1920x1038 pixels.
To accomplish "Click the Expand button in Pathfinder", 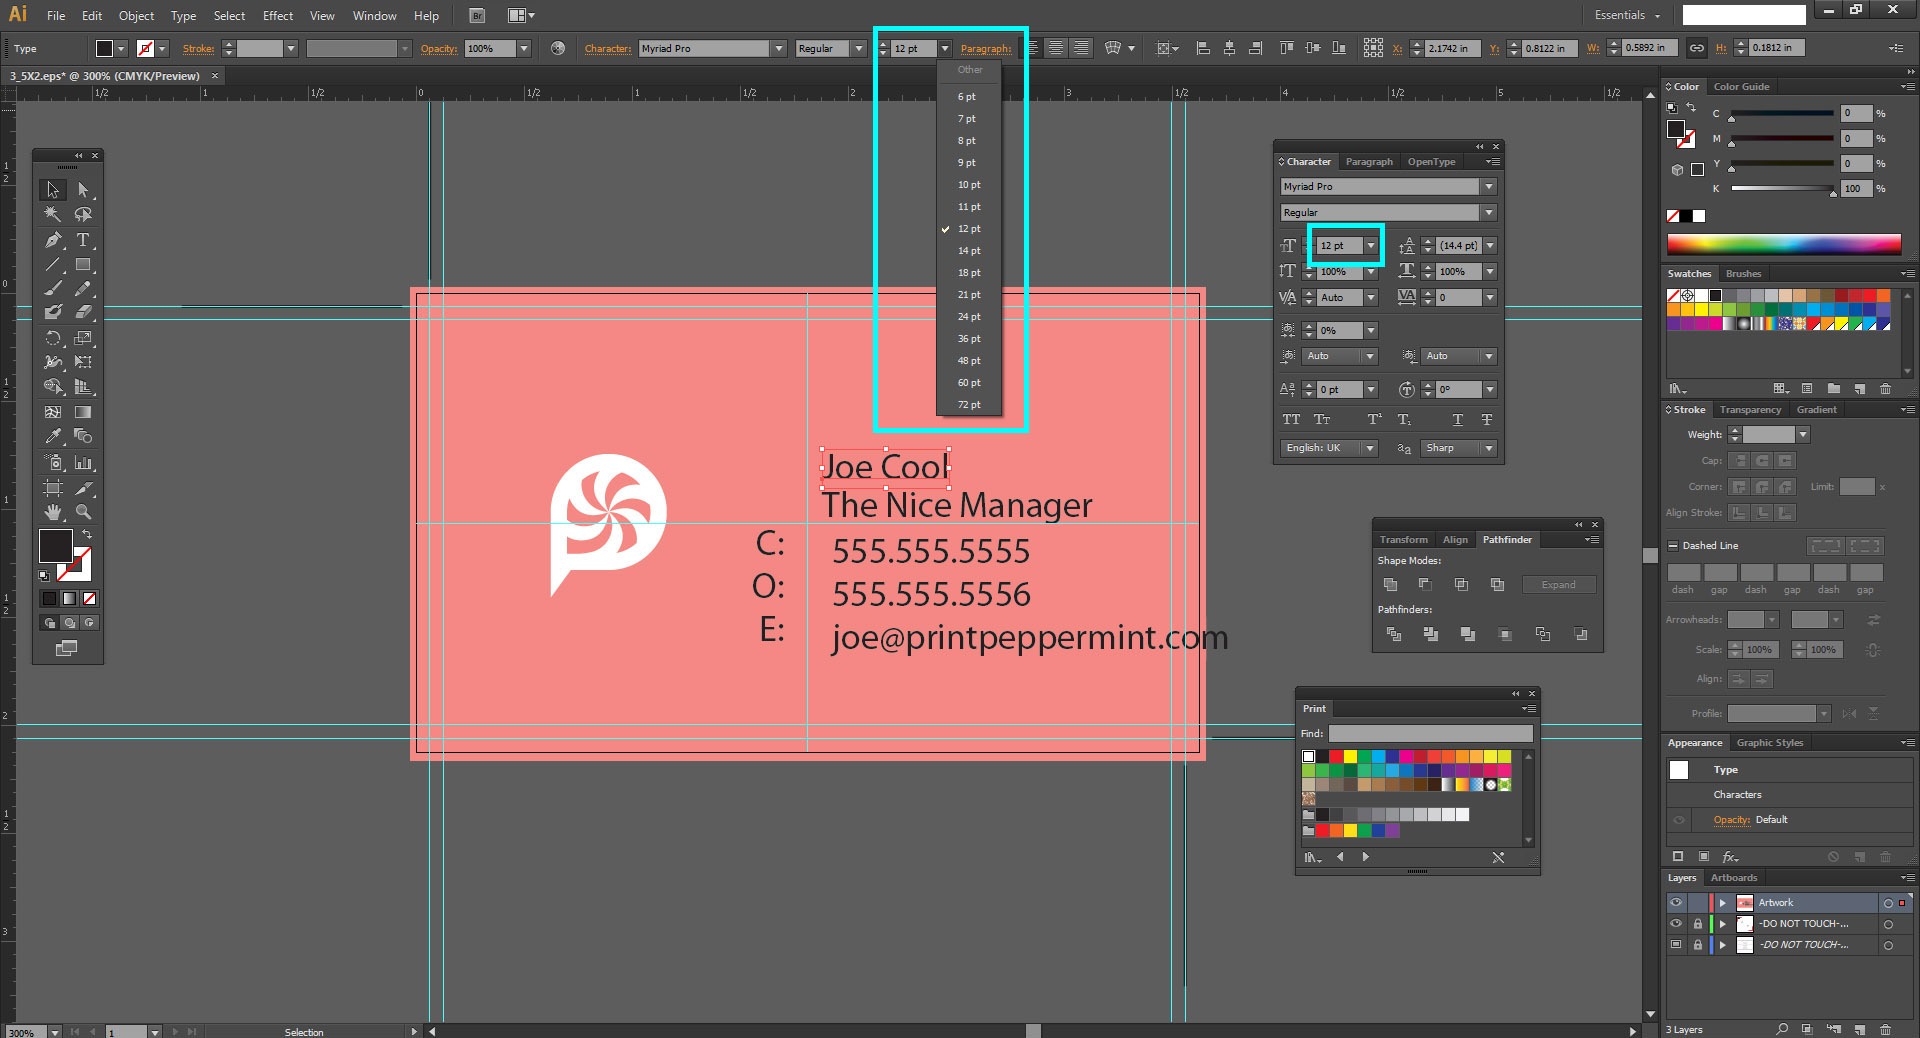I will click(1558, 585).
